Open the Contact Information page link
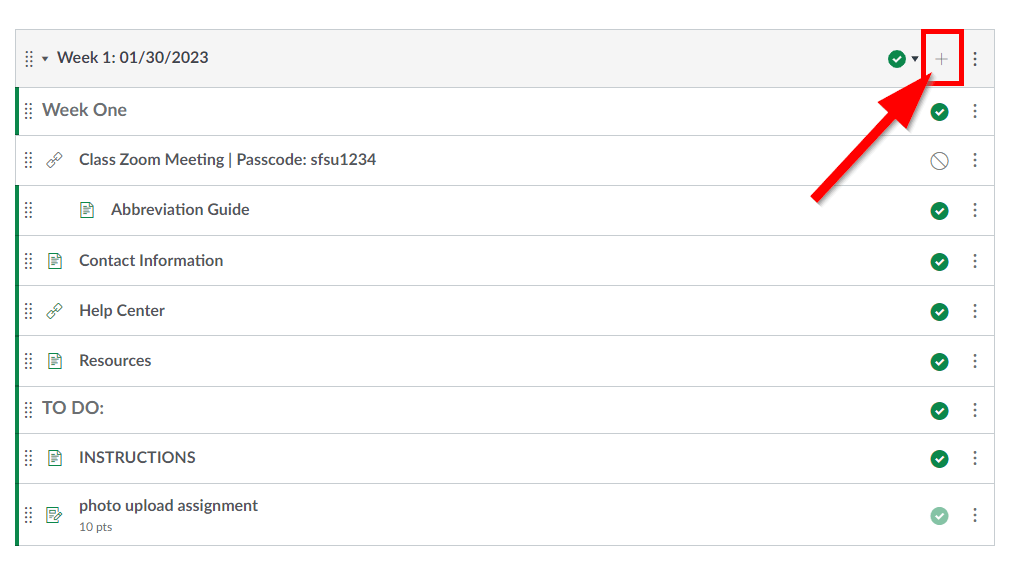Image resolution: width=1017 pixels, height=585 pixels. click(151, 261)
